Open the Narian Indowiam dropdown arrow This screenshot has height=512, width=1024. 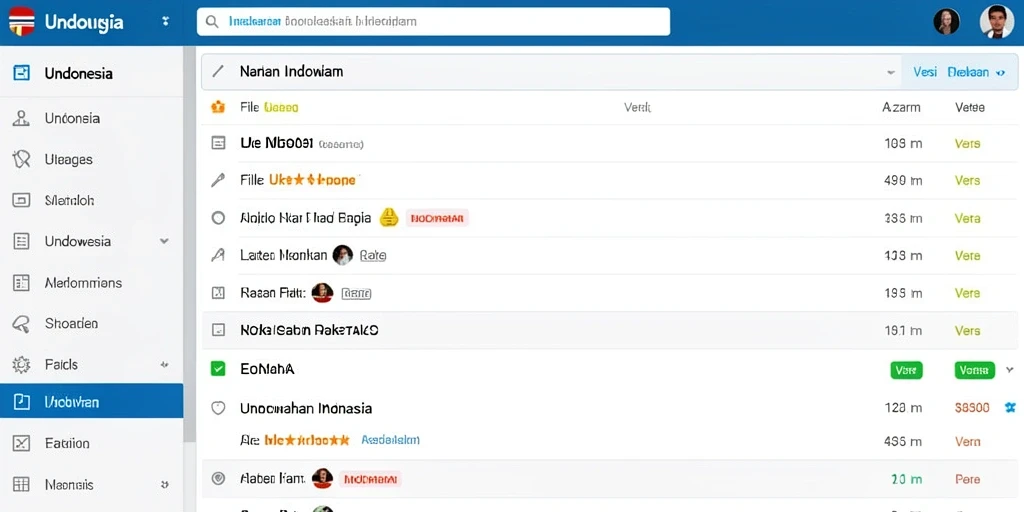pos(891,72)
